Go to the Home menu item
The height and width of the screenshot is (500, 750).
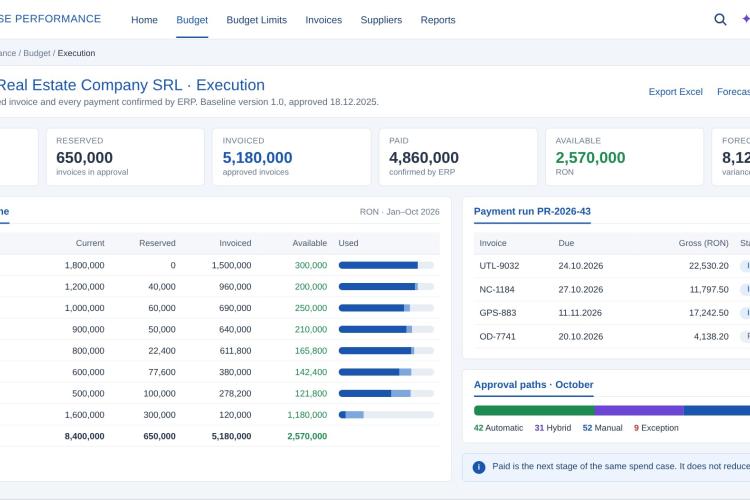pos(144,20)
